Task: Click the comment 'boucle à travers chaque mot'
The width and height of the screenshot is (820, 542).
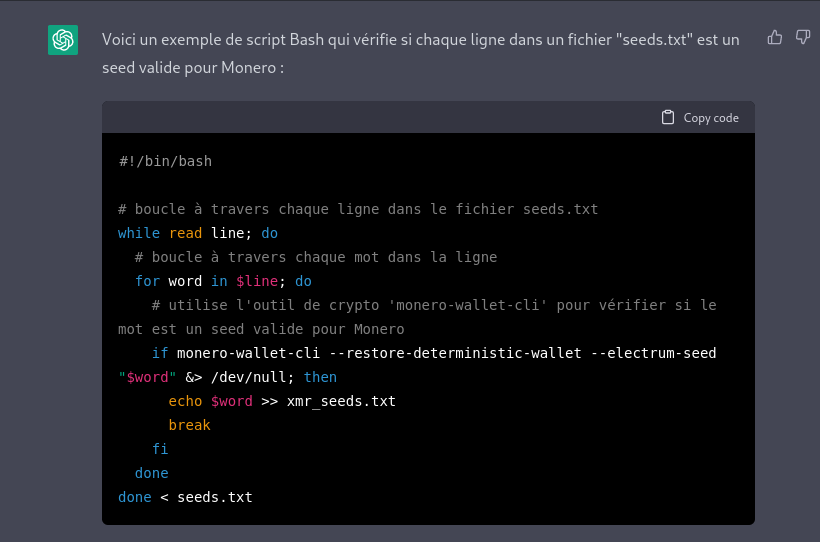Action: click(316, 257)
